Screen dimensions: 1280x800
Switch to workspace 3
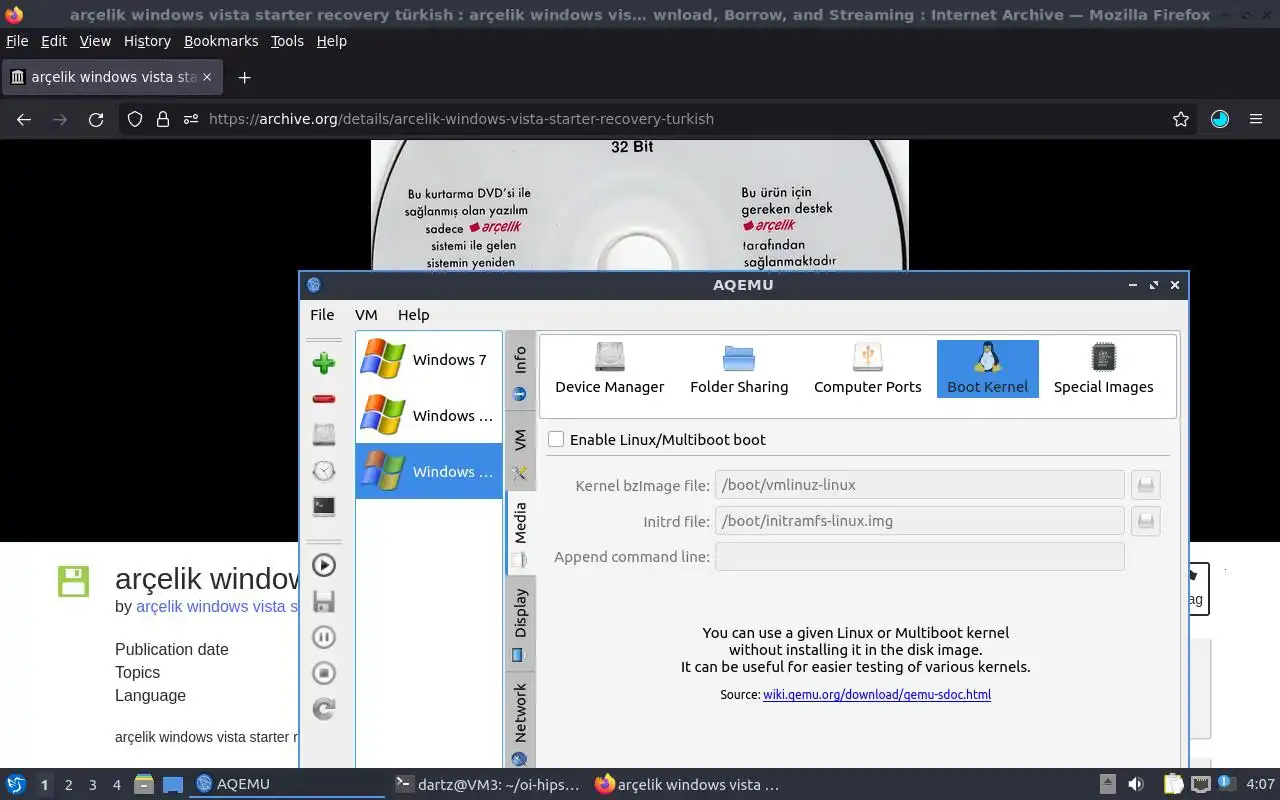pos(92,785)
